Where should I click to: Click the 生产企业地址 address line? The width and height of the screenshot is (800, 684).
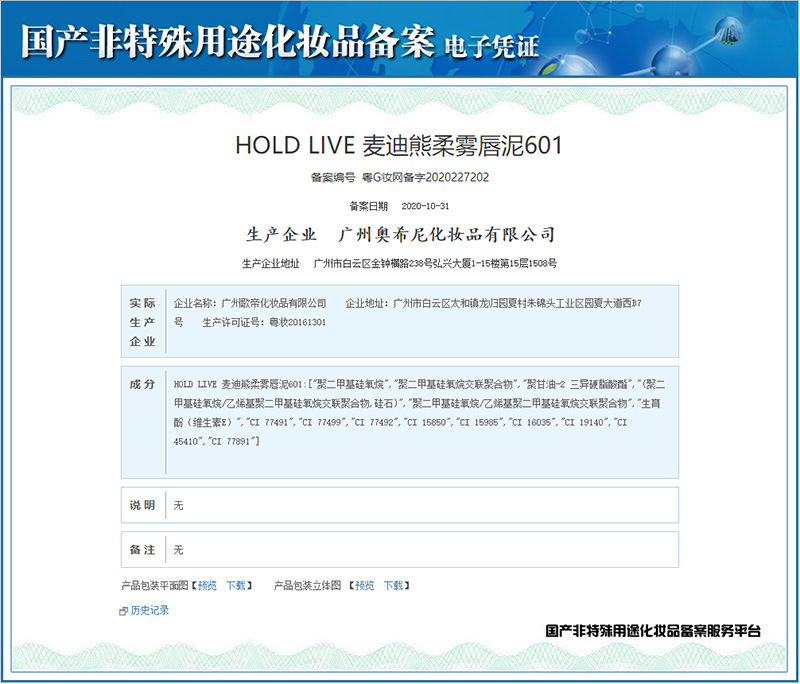tap(399, 264)
